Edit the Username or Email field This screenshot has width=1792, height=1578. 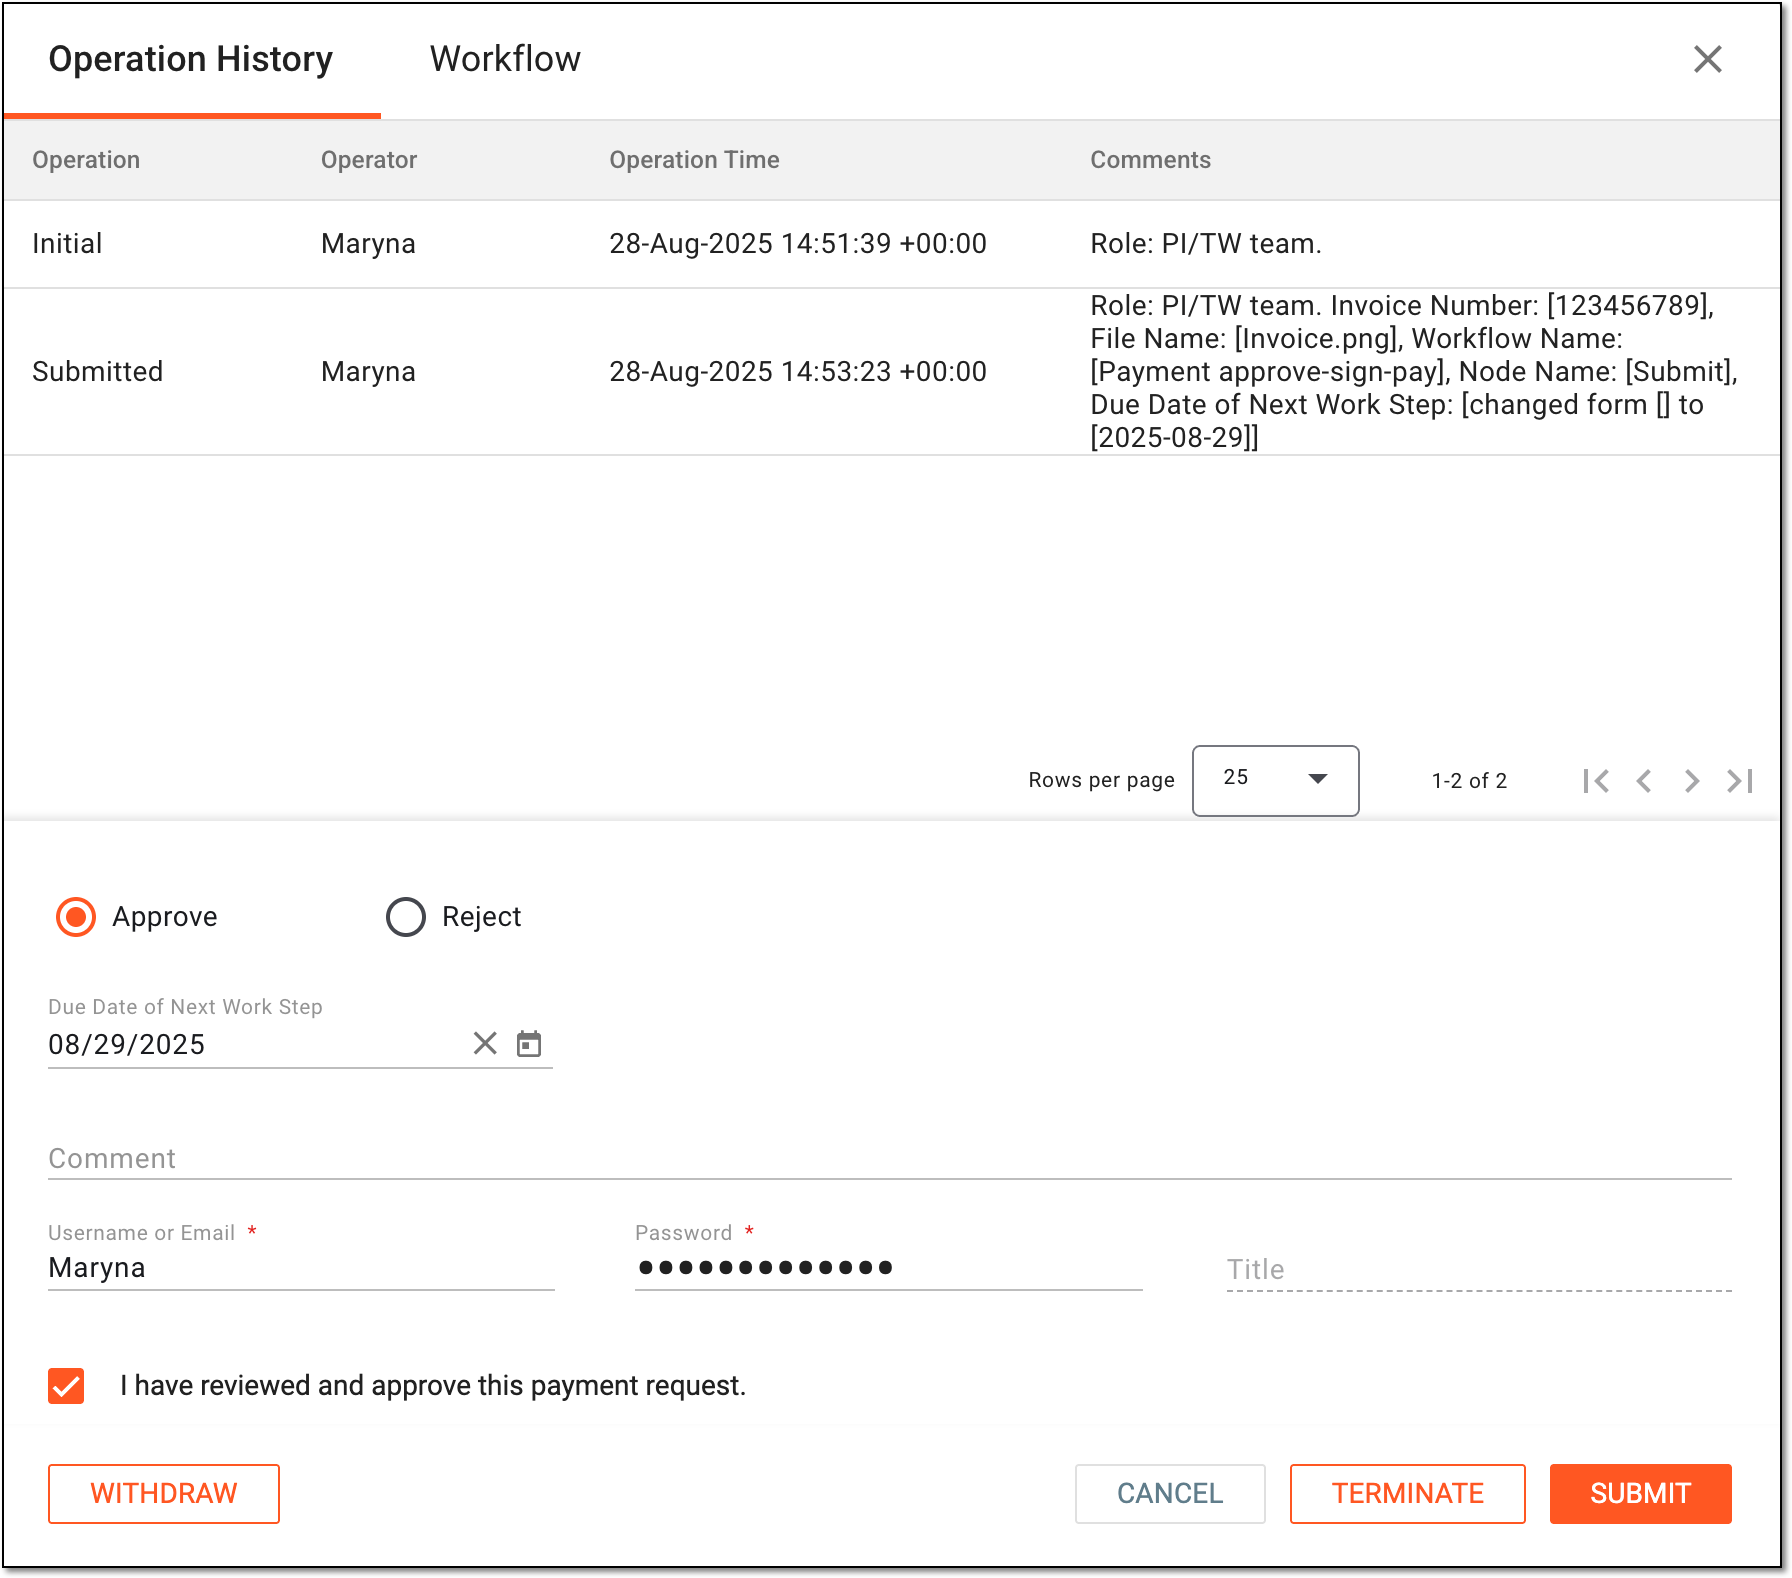point(301,1268)
